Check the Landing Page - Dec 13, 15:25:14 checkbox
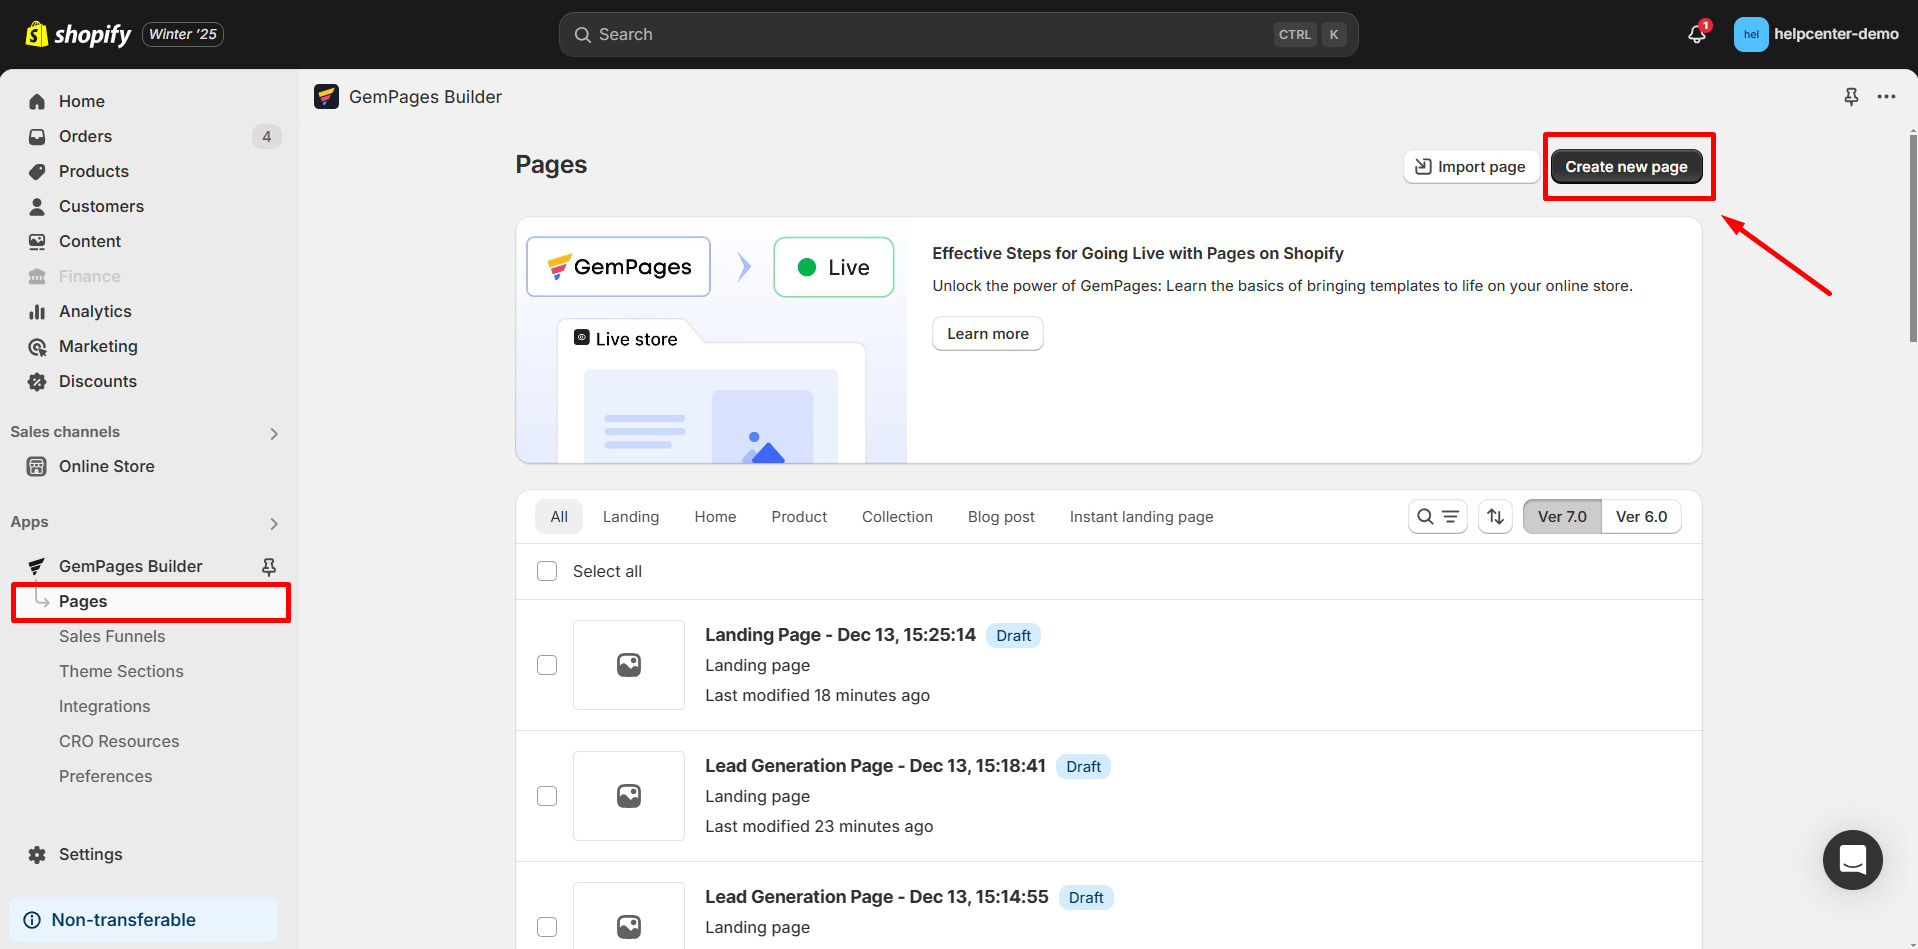 tap(547, 664)
